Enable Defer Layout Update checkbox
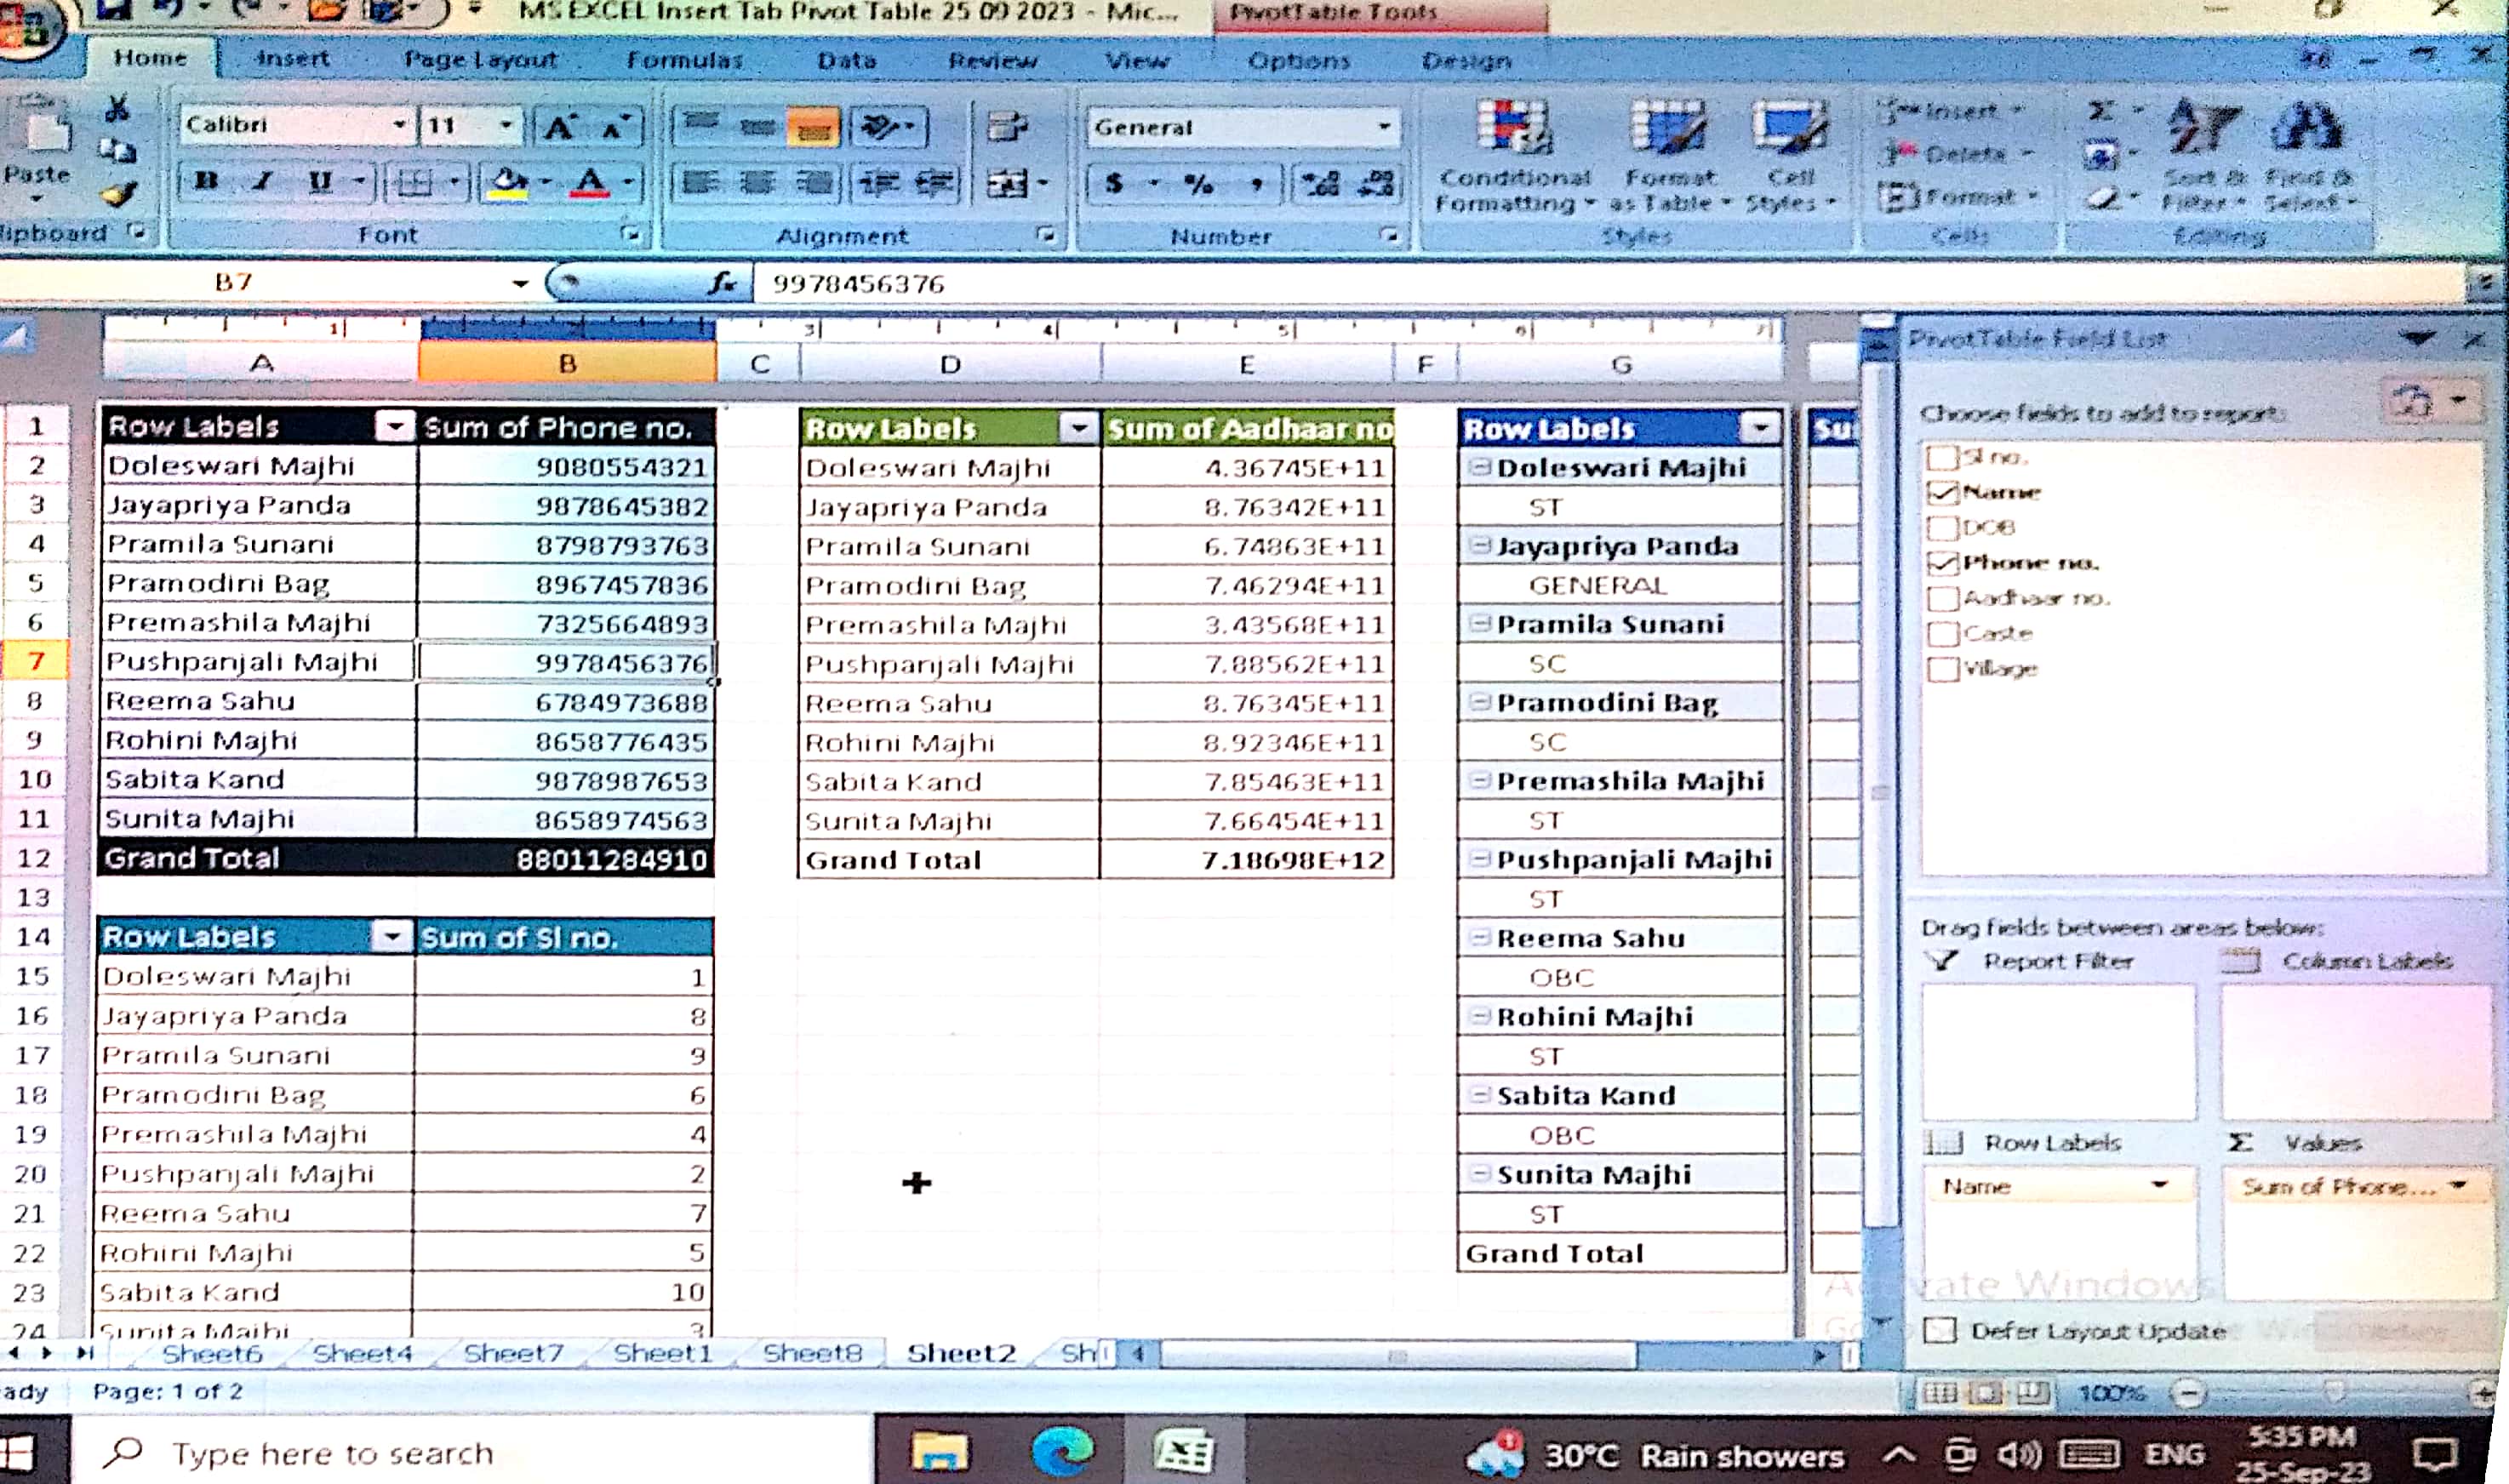The height and width of the screenshot is (1484, 2509). click(1941, 1330)
